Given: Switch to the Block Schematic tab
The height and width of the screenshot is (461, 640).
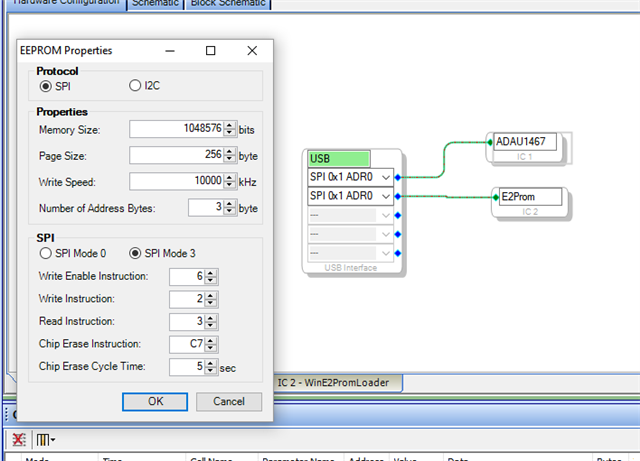Looking at the screenshot, I should (x=228, y=4).
